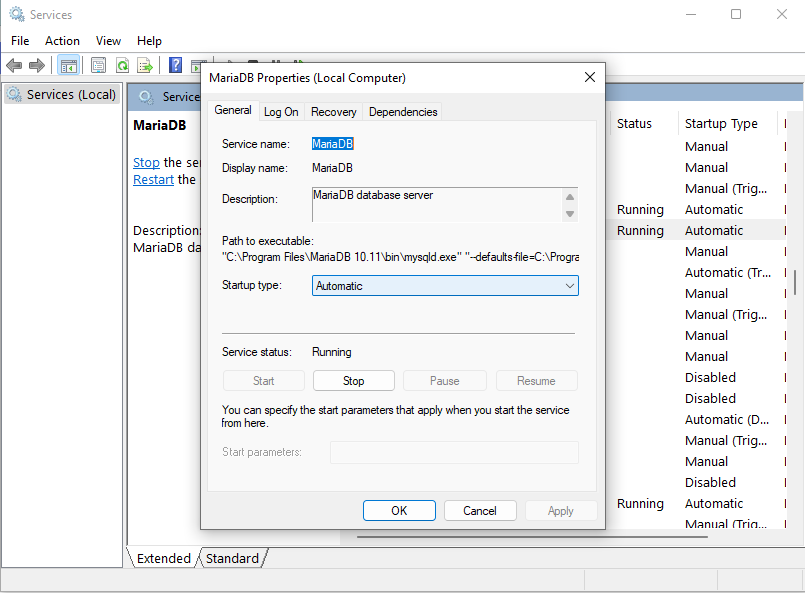
Task: Click the Export List toolbar icon
Action: click(x=145, y=65)
